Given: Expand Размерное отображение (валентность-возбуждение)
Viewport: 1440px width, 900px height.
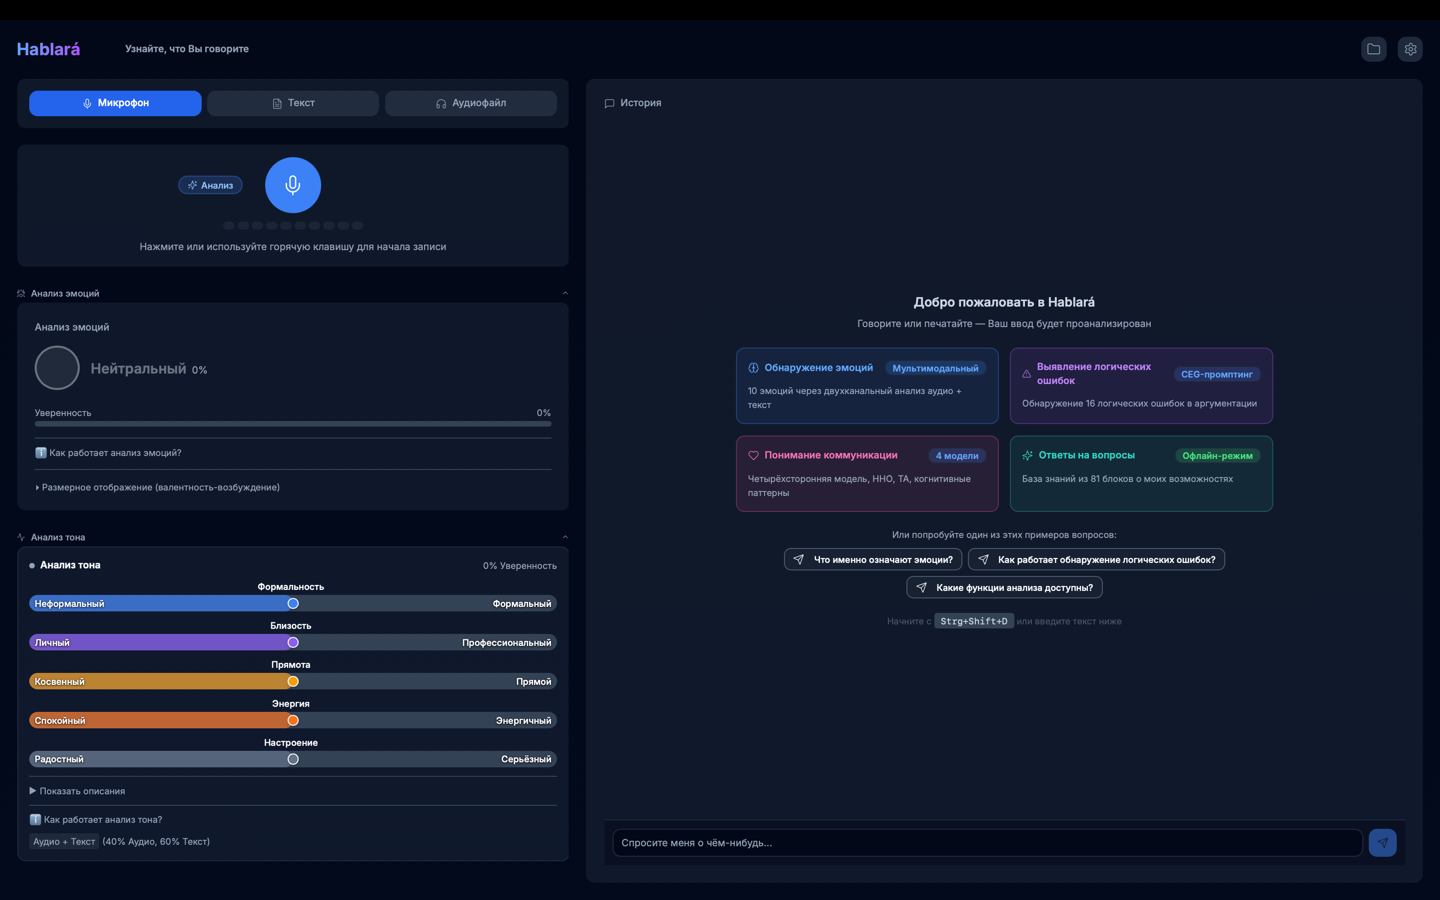Looking at the screenshot, I should tap(160, 488).
